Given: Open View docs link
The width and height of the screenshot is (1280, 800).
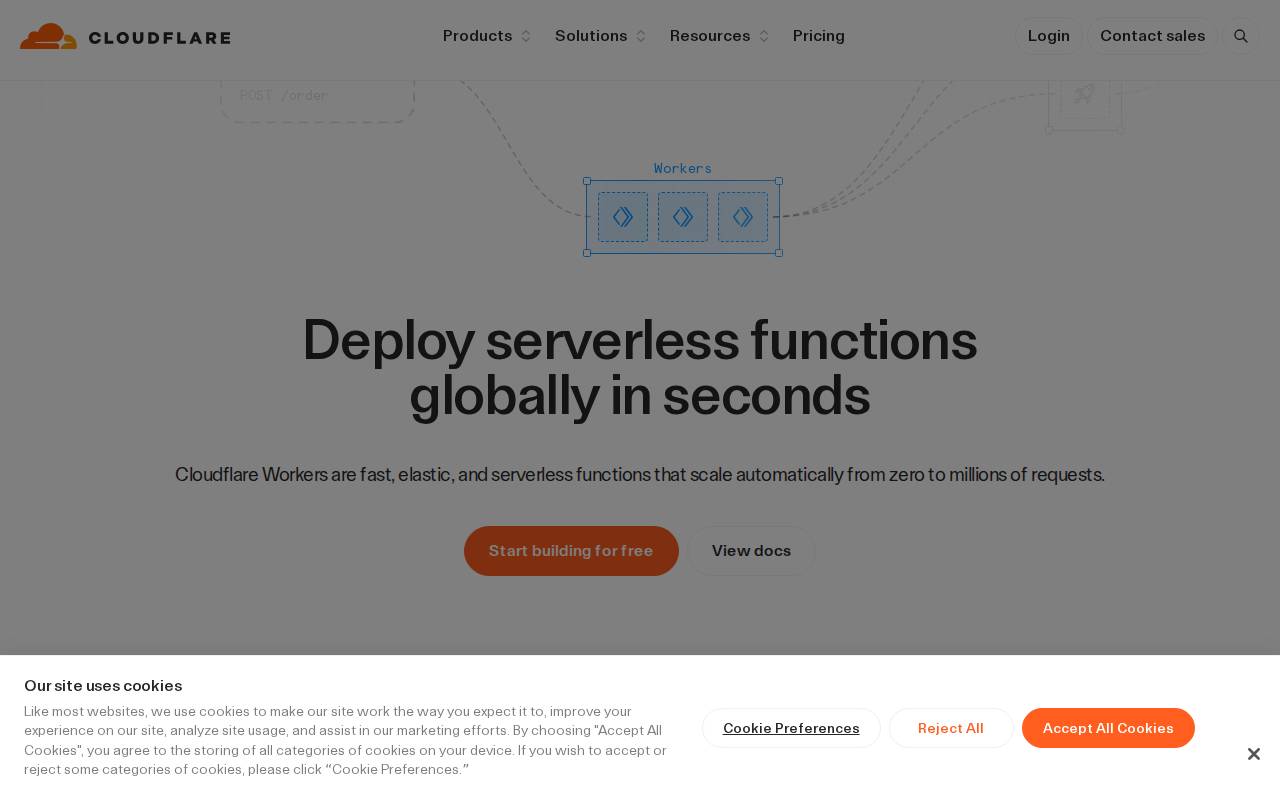Looking at the screenshot, I should pos(751,551).
